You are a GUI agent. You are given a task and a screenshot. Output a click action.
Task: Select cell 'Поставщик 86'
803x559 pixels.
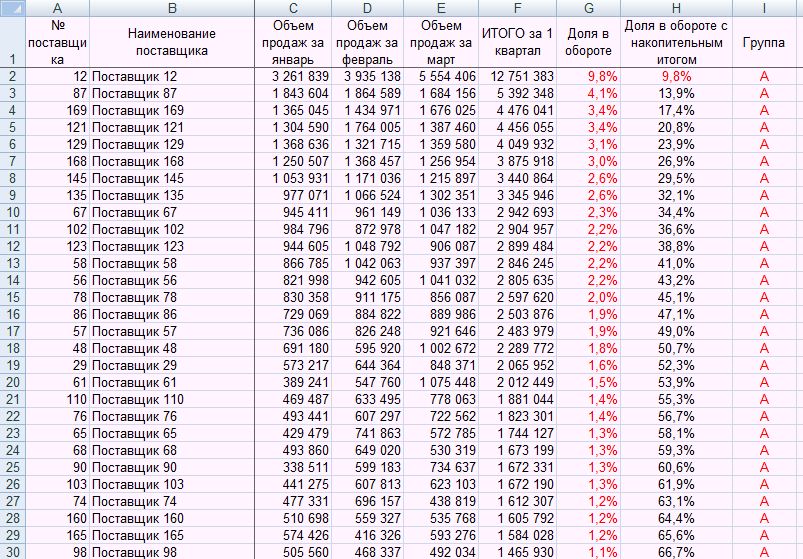click(x=172, y=314)
